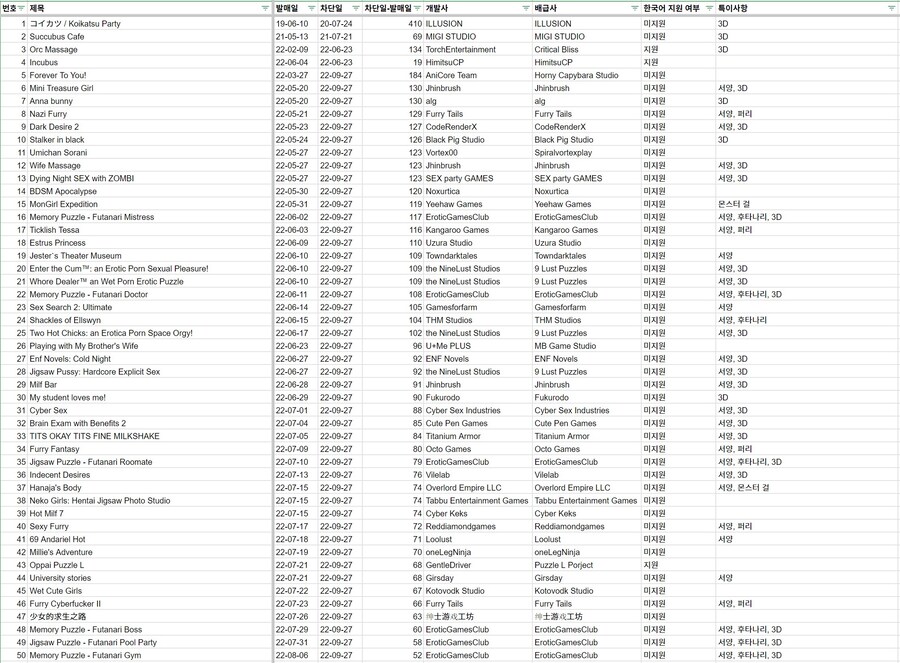The width and height of the screenshot is (900, 663).
Task: Click the 'Memory Puzzle - Futanari Gym' title cell
Action: [150, 655]
